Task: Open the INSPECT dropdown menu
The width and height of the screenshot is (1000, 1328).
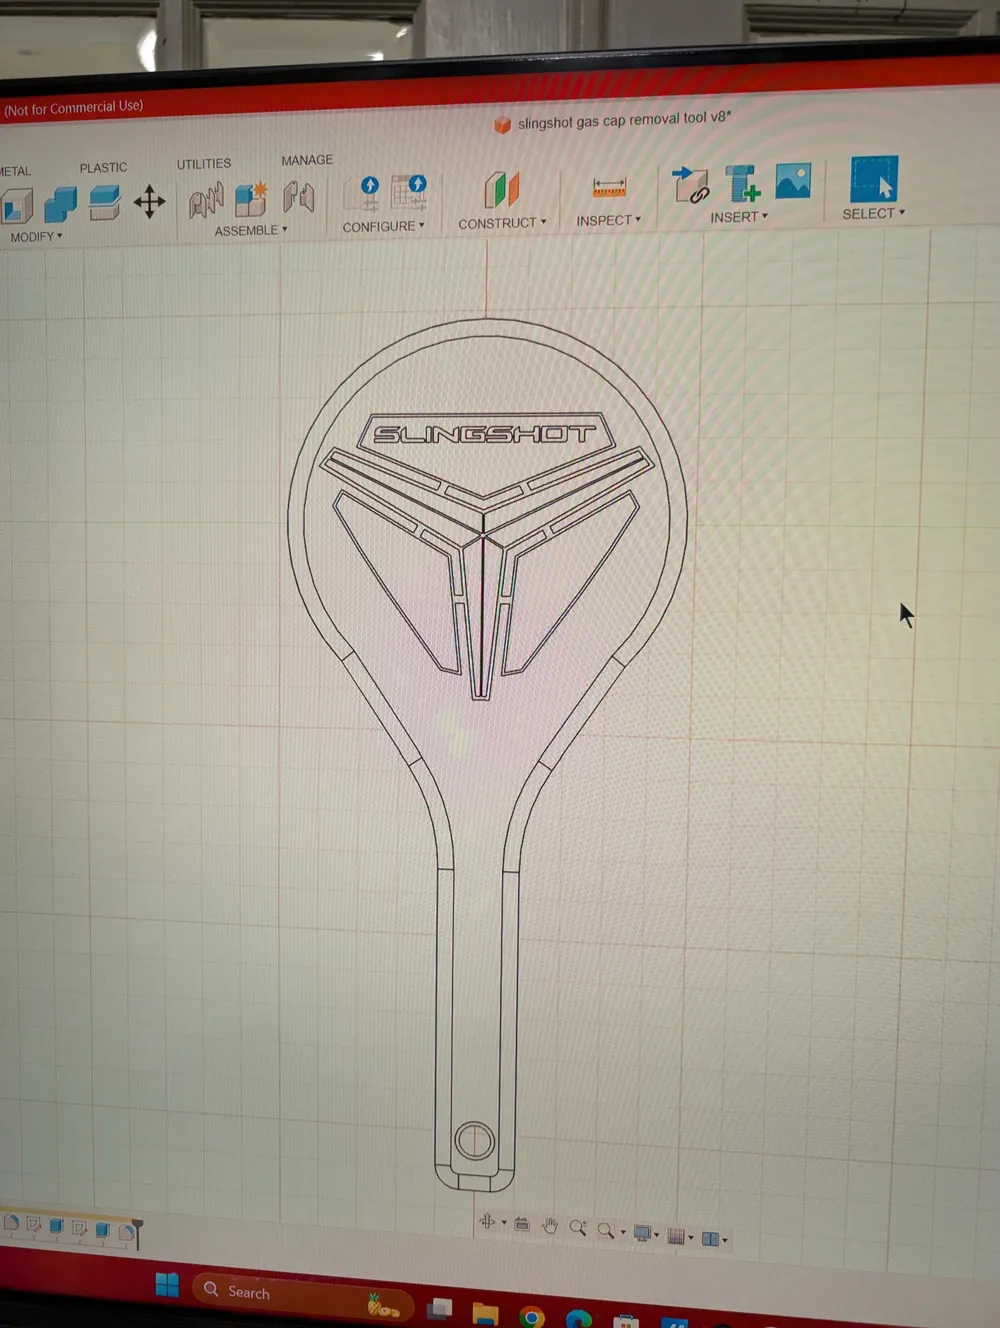Action: pyautogui.click(x=609, y=220)
